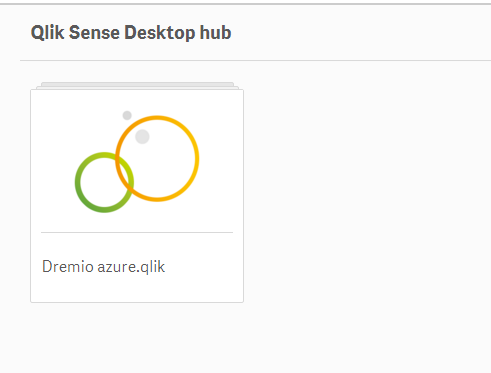Click the center of the orange circle thumbnail
This screenshot has height=373, width=491.
coord(157,158)
